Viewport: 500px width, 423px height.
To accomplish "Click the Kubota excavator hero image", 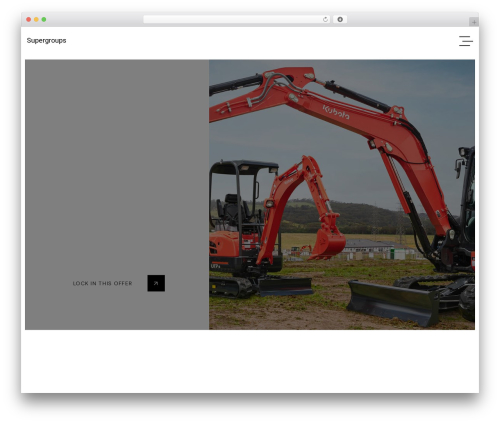I will 342,195.
